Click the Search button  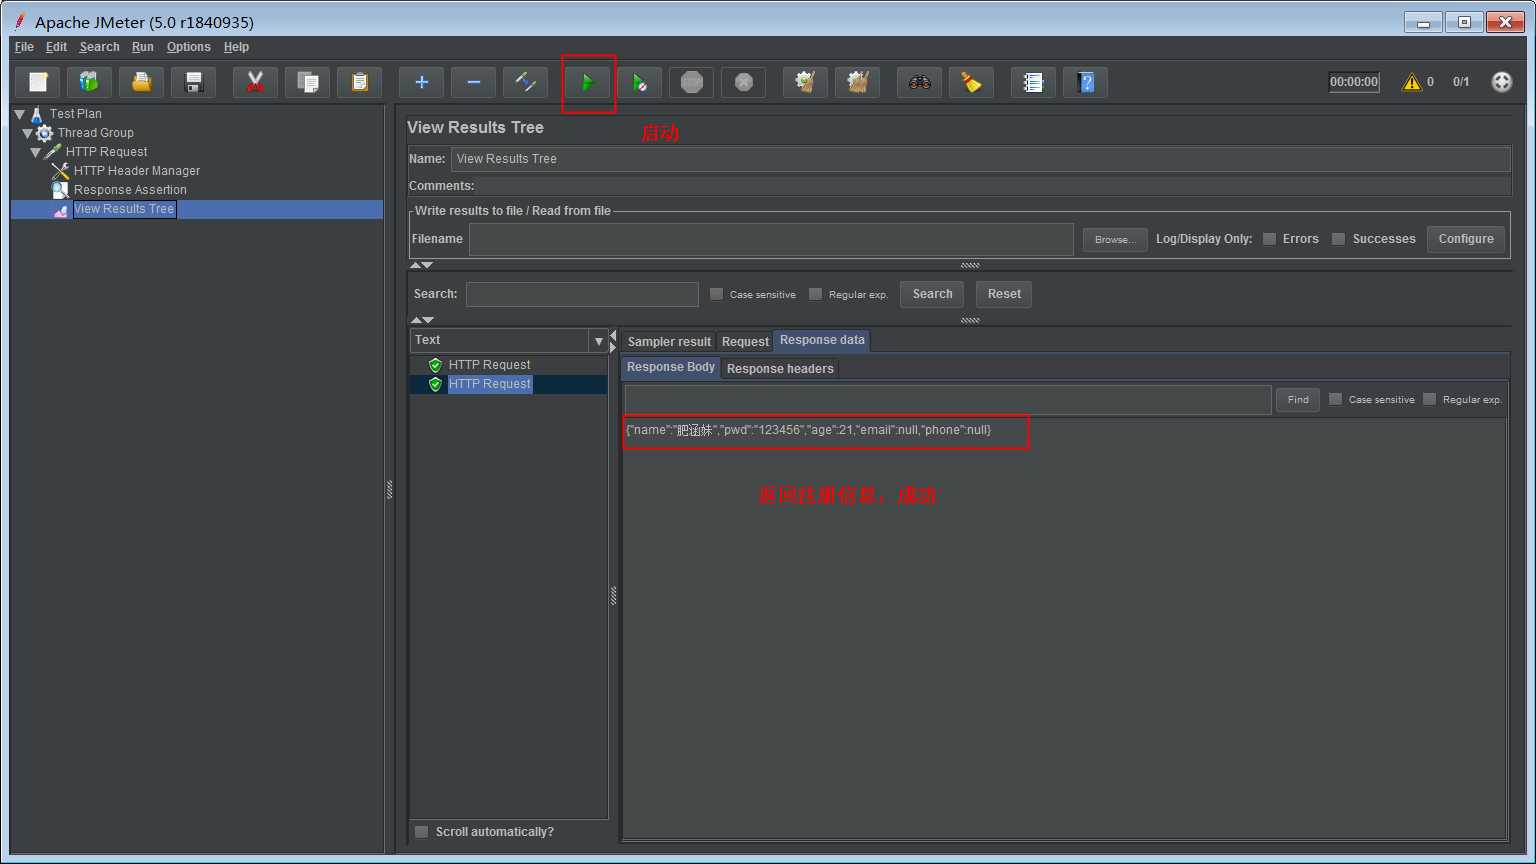932,294
